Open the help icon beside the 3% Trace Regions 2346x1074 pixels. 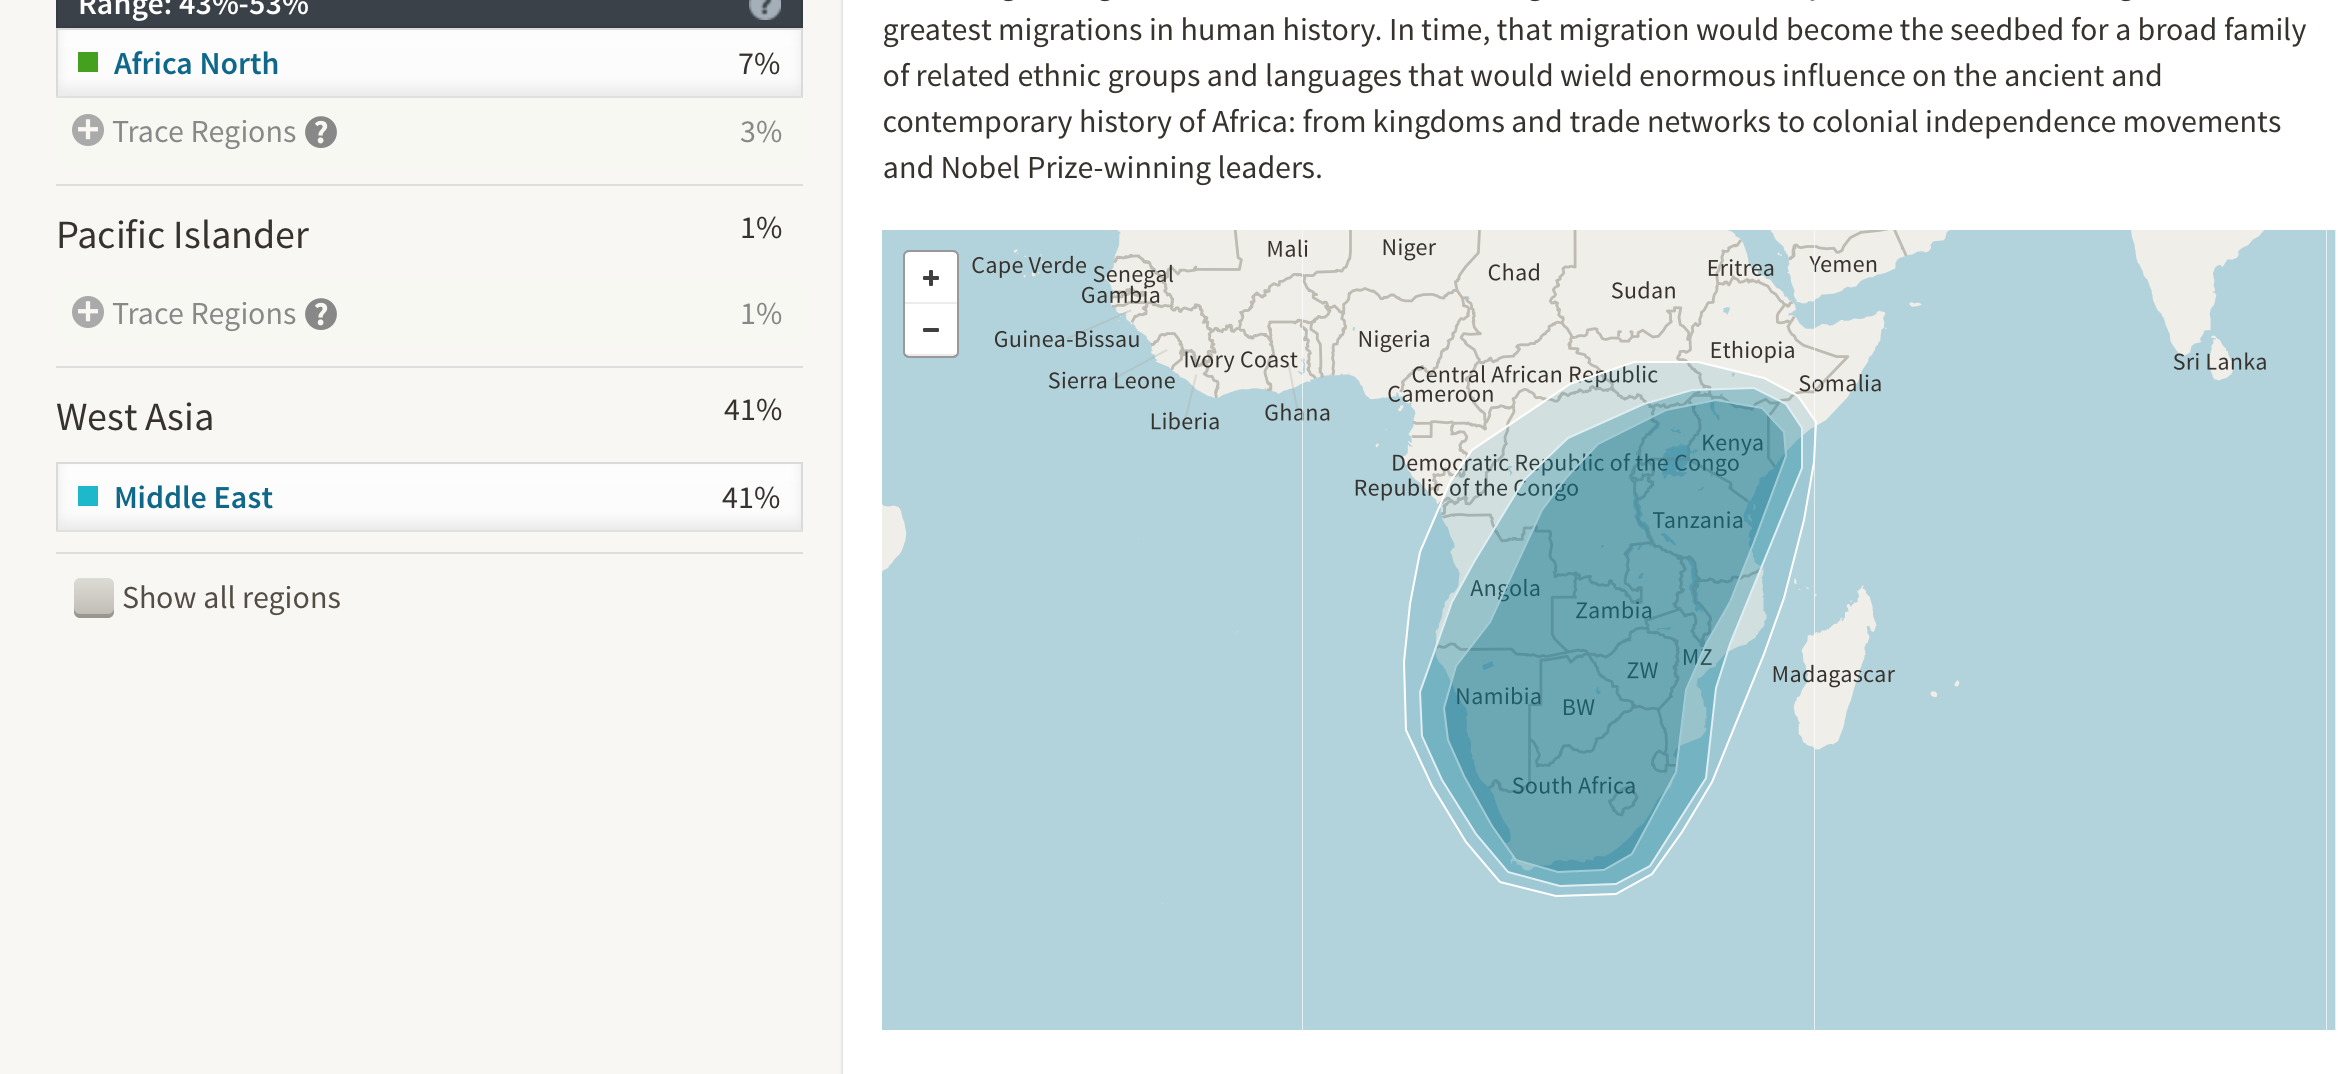(x=321, y=132)
